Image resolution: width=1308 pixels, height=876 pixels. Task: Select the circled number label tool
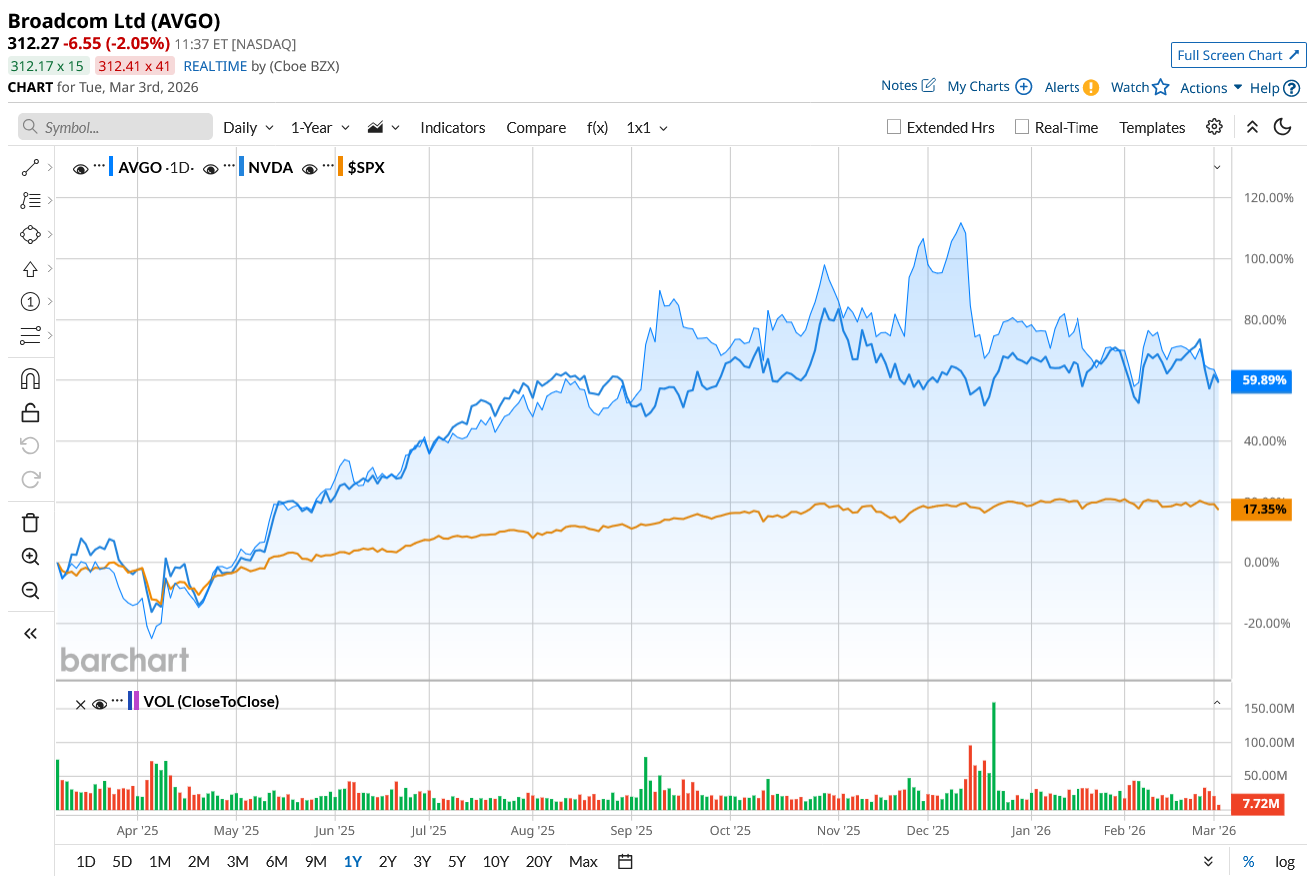(30, 302)
